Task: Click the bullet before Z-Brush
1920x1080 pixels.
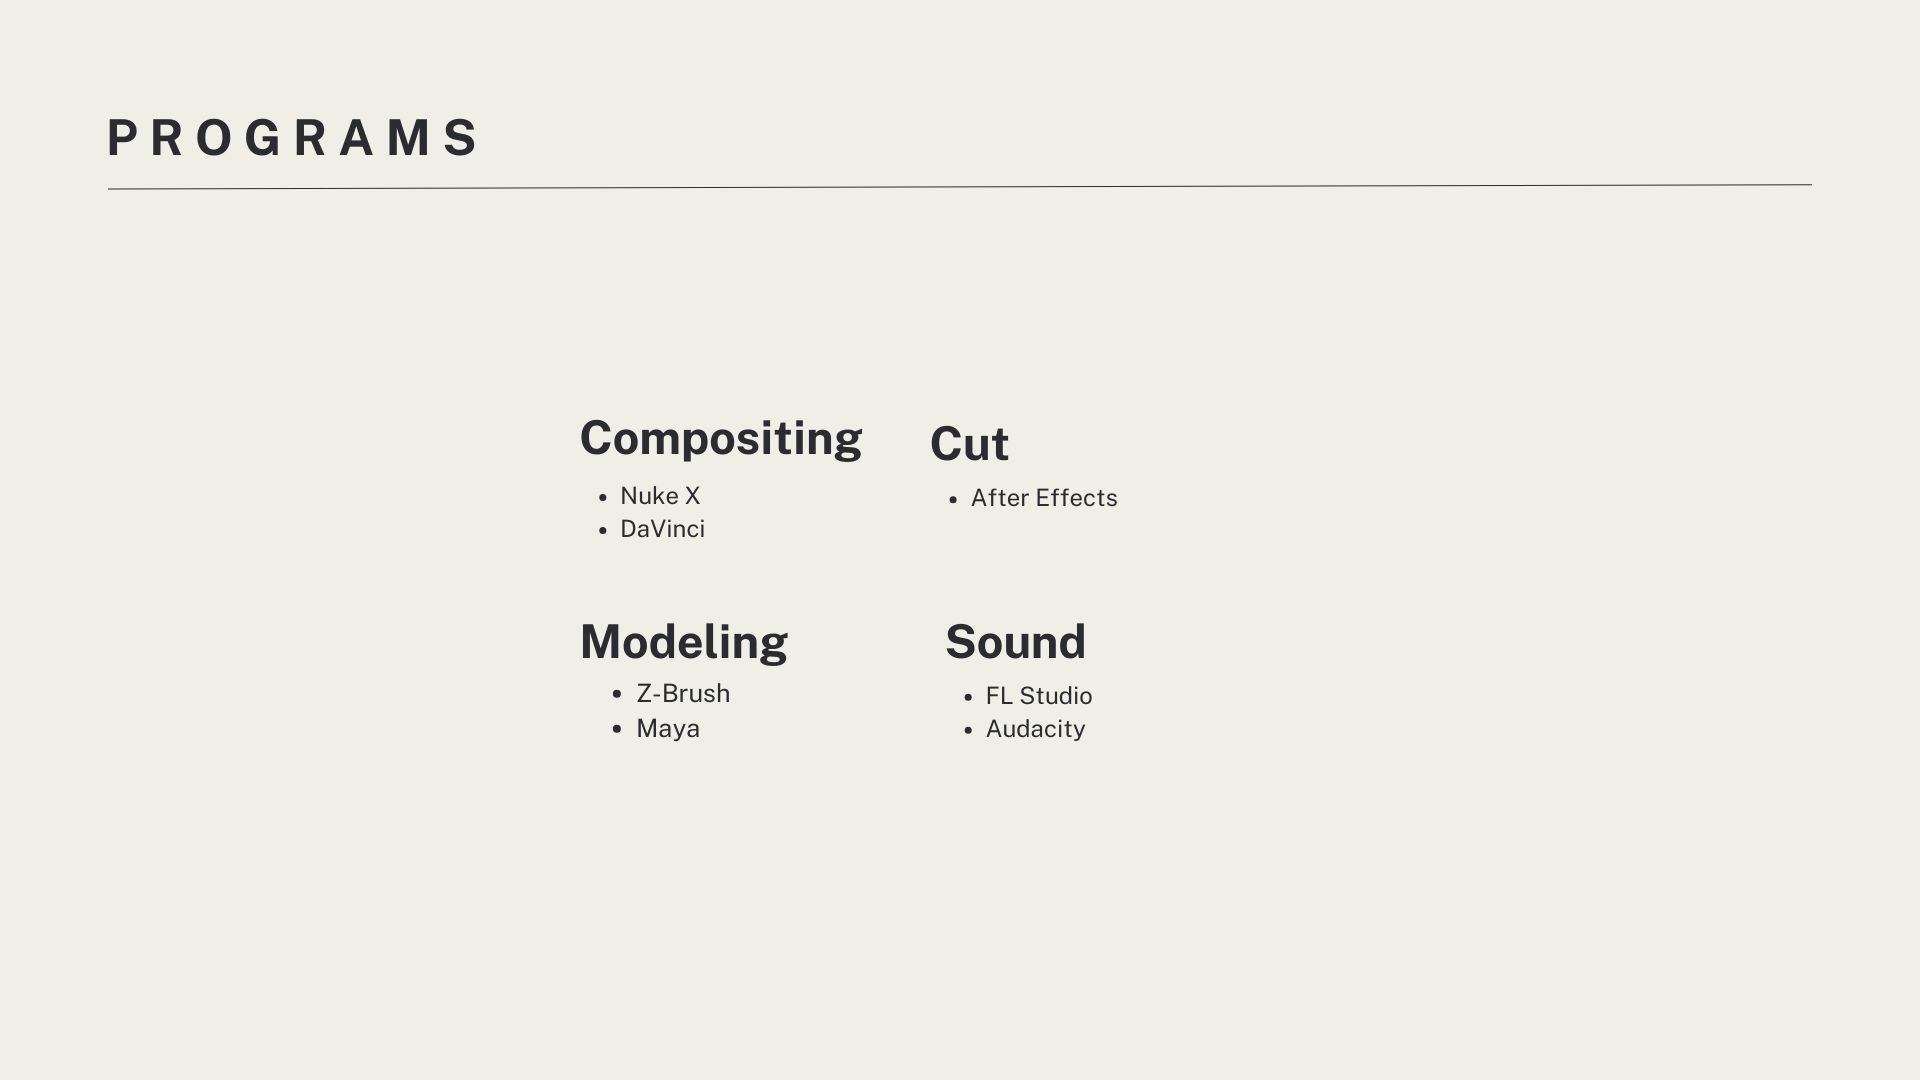Action: tap(617, 695)
